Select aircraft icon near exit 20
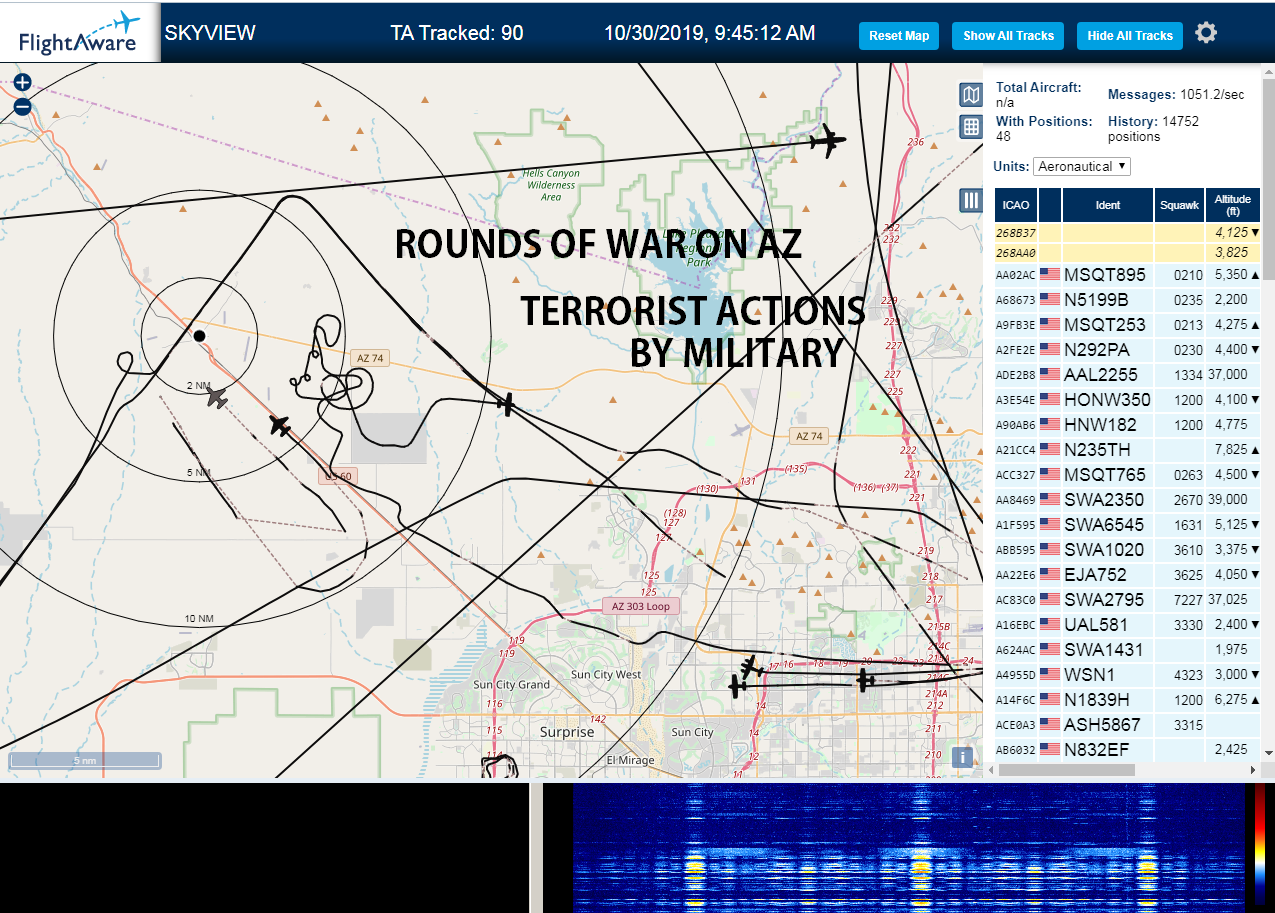 [x=865, y=680]
